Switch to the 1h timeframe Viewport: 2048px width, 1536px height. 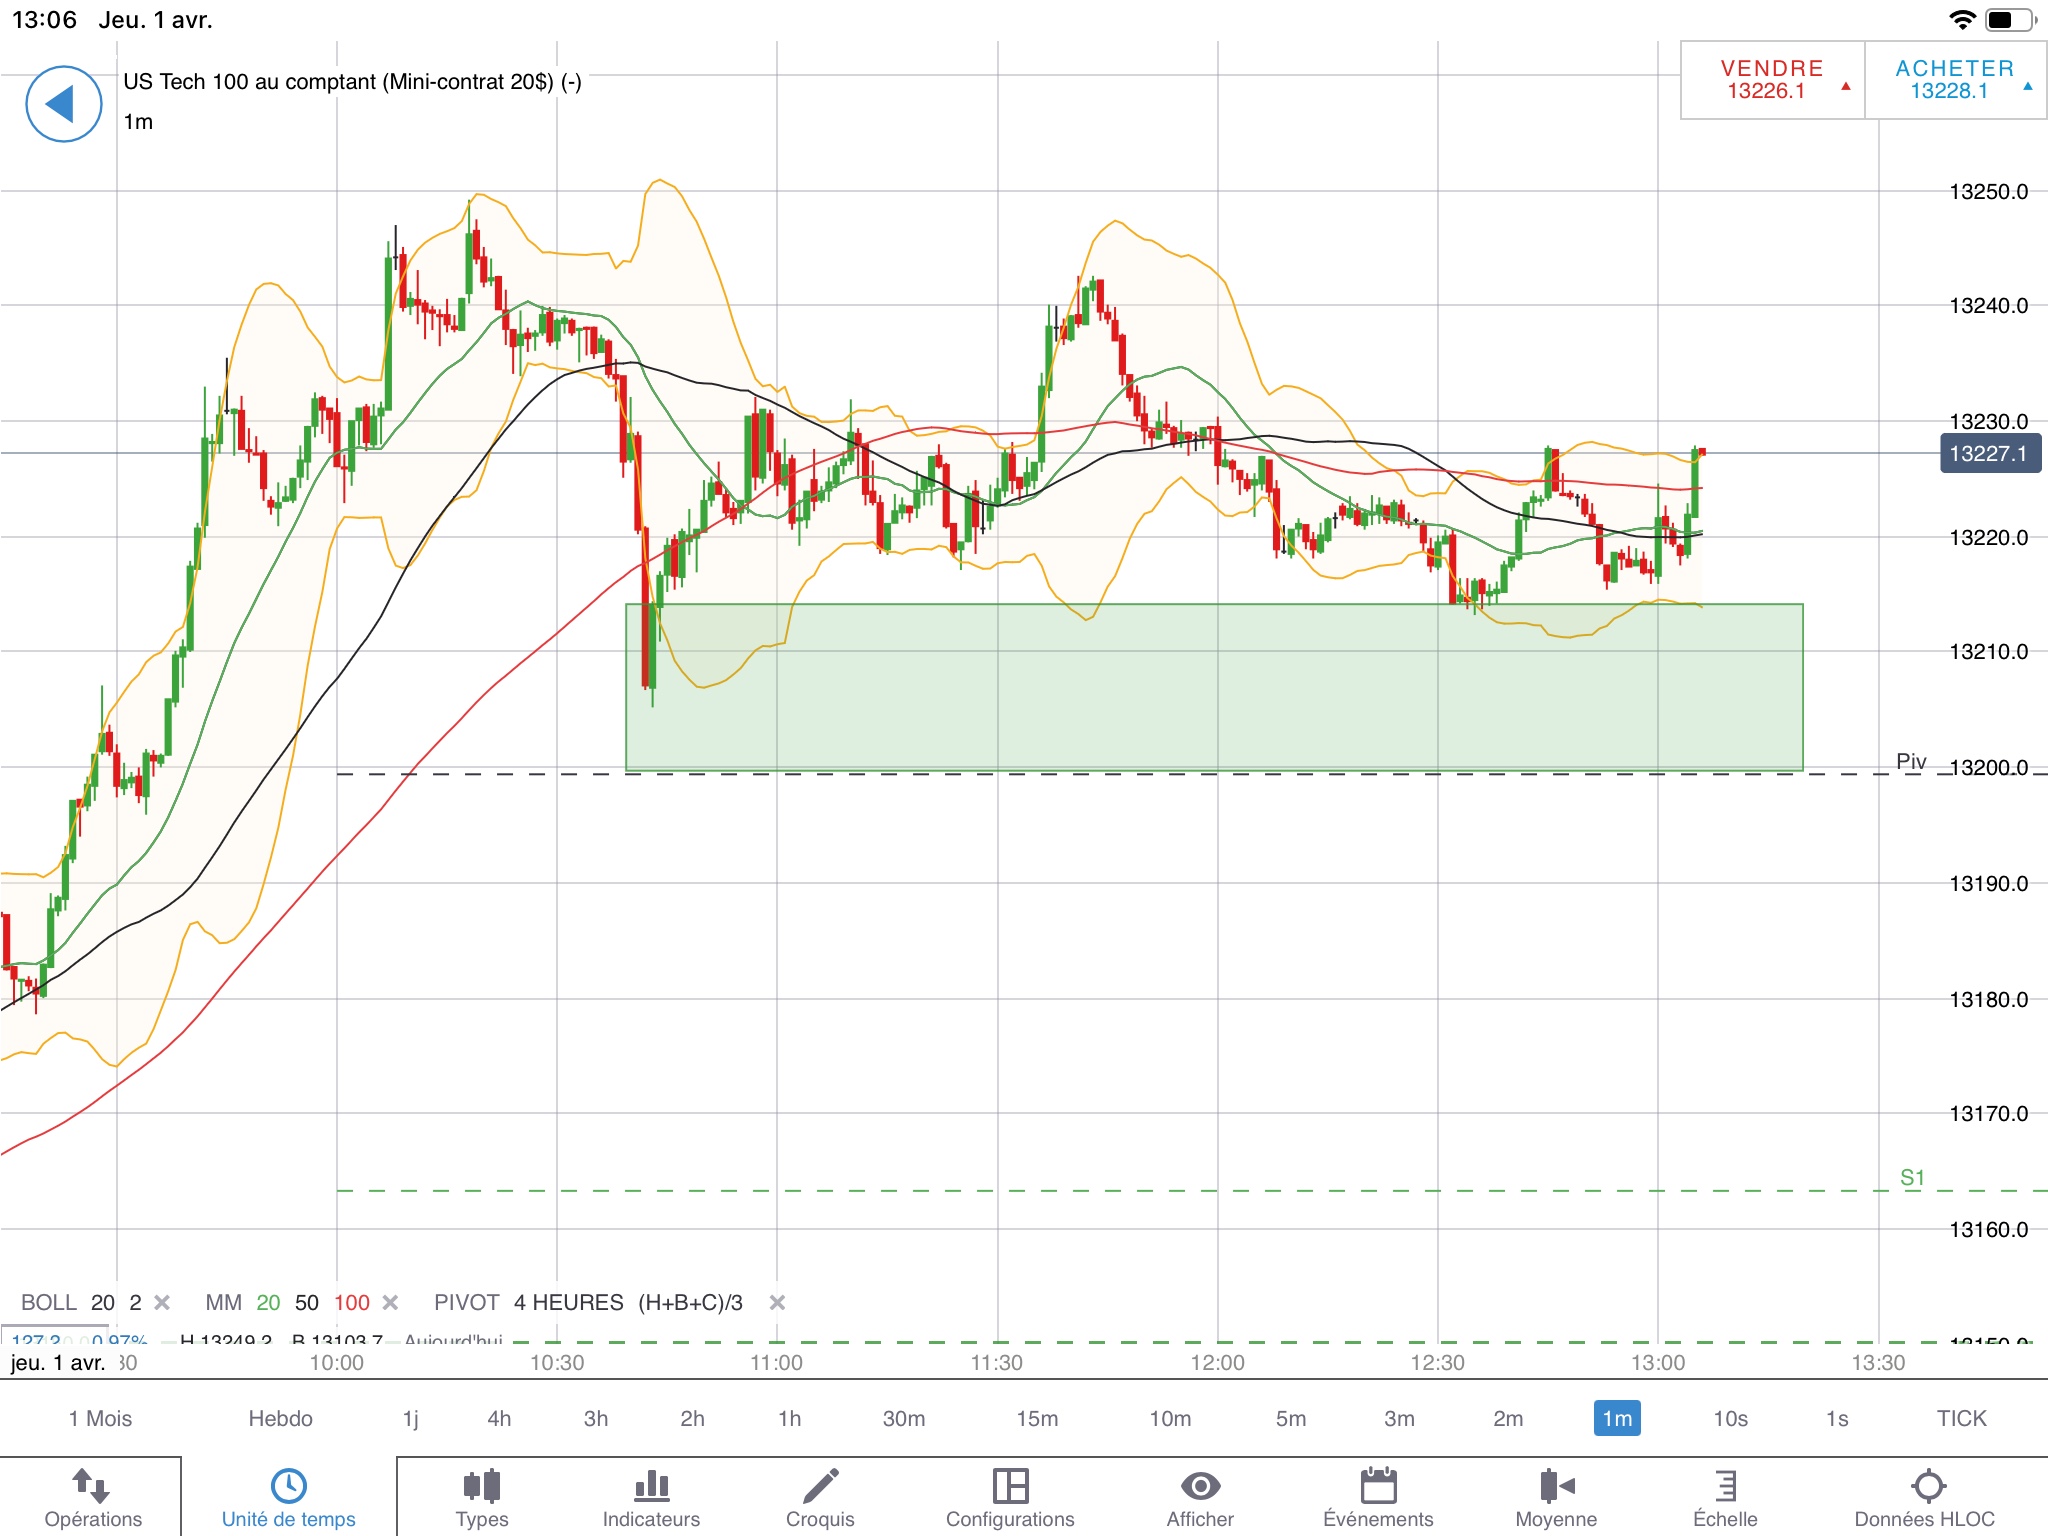click(x=789, y=1418)
